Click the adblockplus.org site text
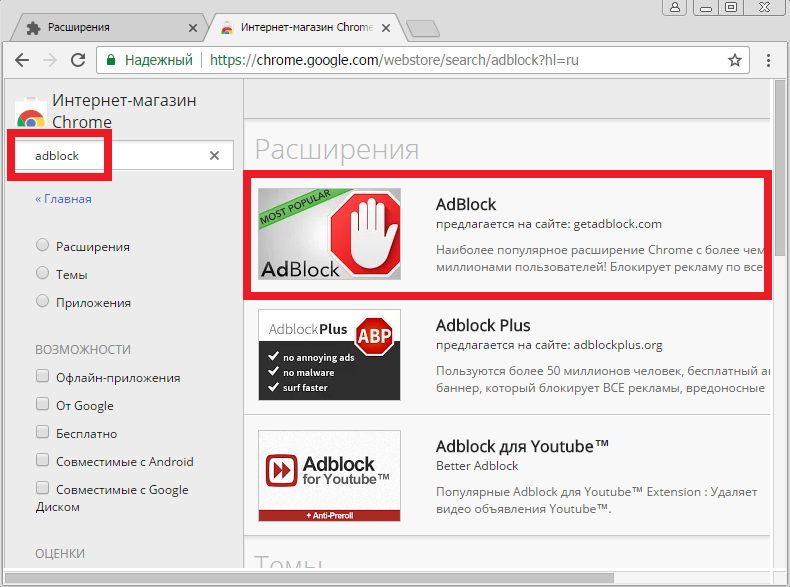790x587 pixels. point(618,345)
